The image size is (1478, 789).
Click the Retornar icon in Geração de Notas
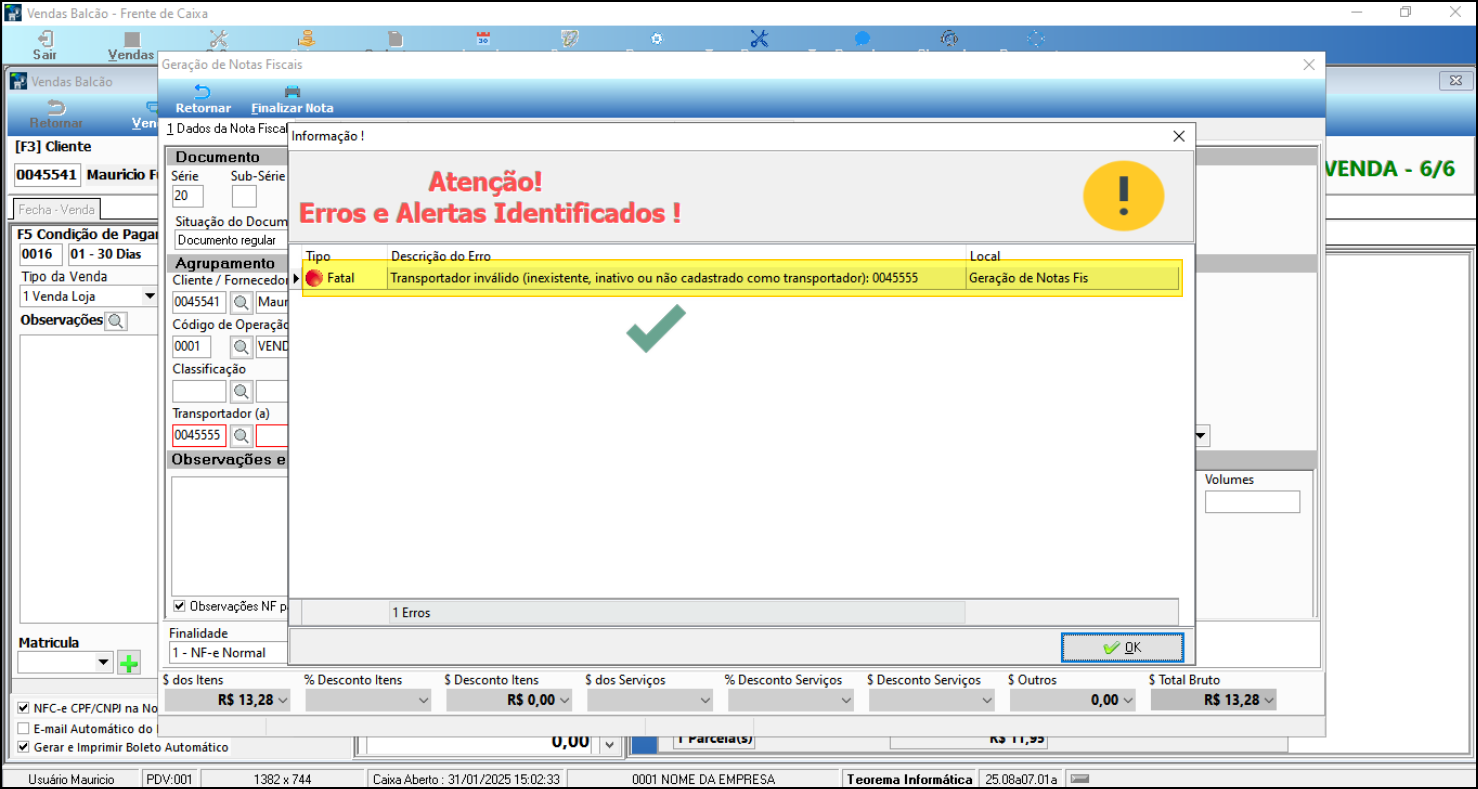[202, 92]
